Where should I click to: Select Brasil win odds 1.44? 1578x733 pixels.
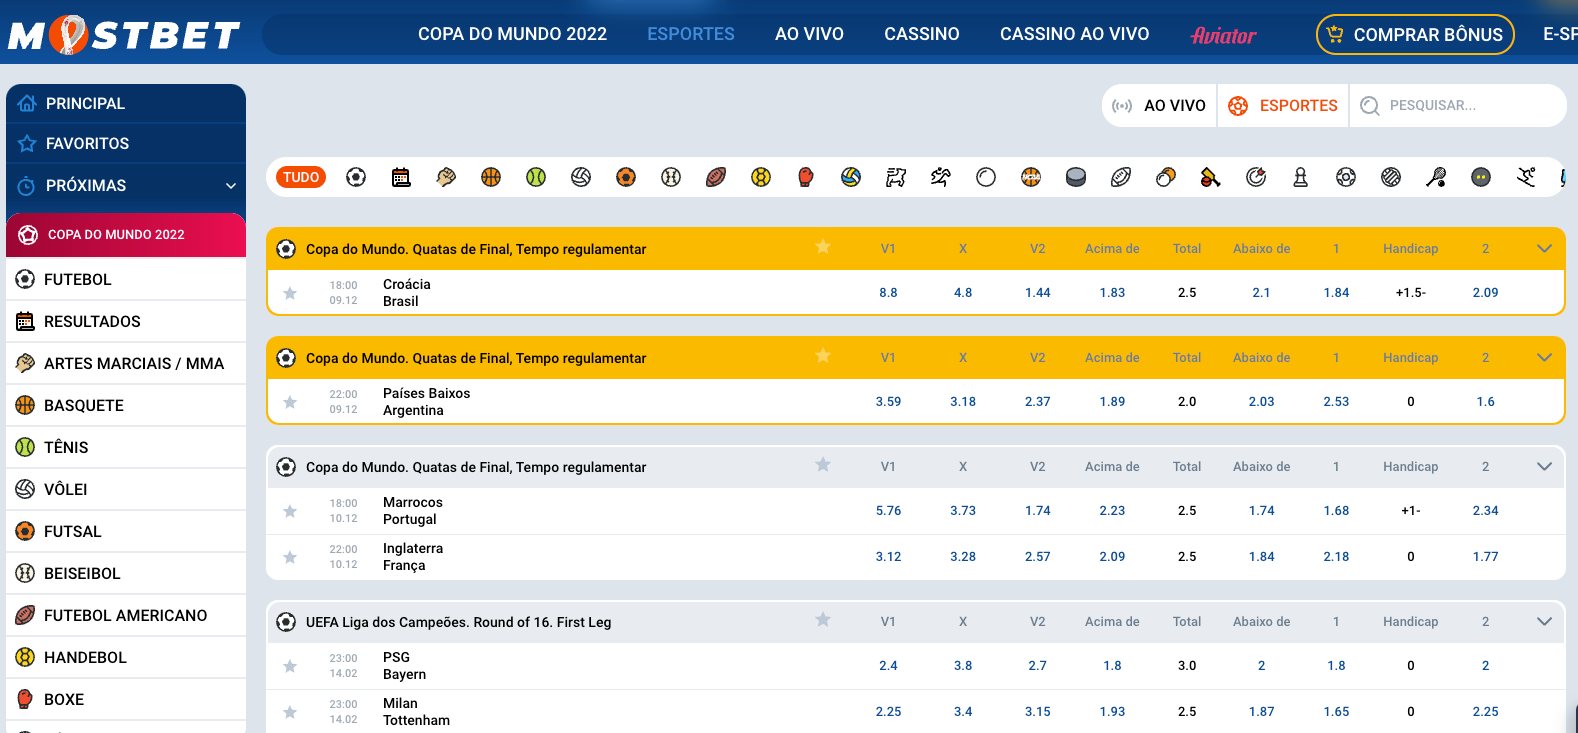pyautogui.click(x=1038, y=293)
